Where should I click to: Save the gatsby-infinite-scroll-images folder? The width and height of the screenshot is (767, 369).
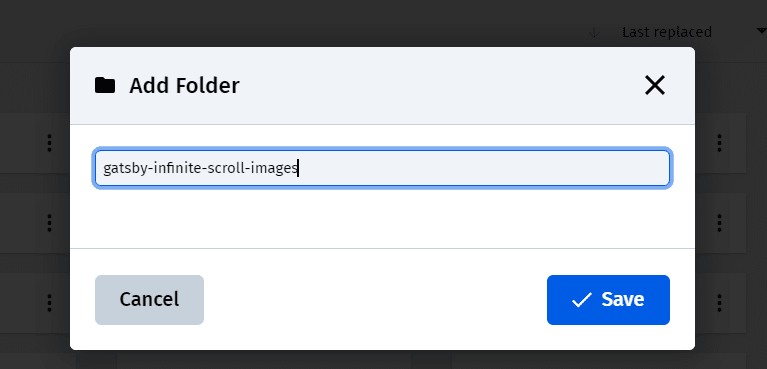tap(608, 300)
